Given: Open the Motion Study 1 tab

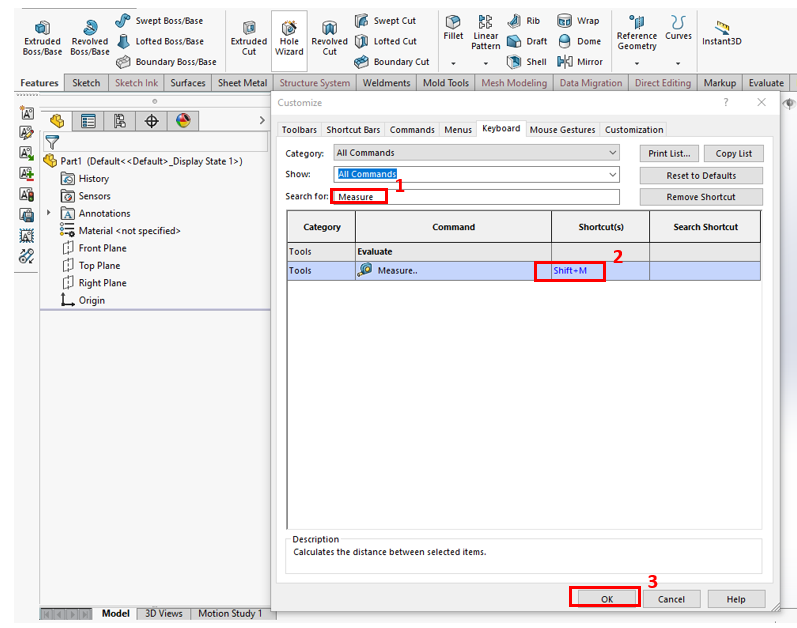Looking at the screenshot, I should click(x=230, y=613).
